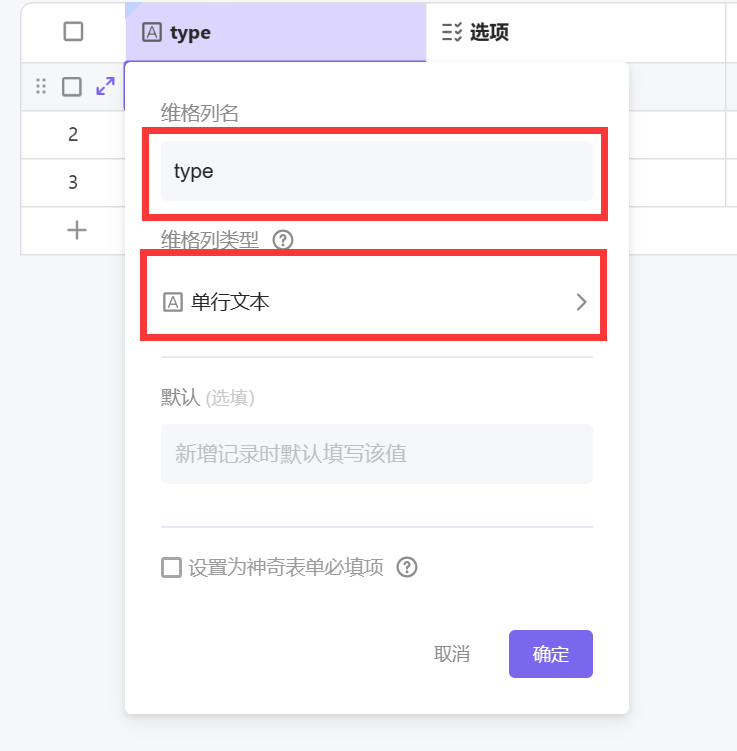Viewport: 737px width, 751px height.
Task: Select row number 3
Action: coord(73,183)
